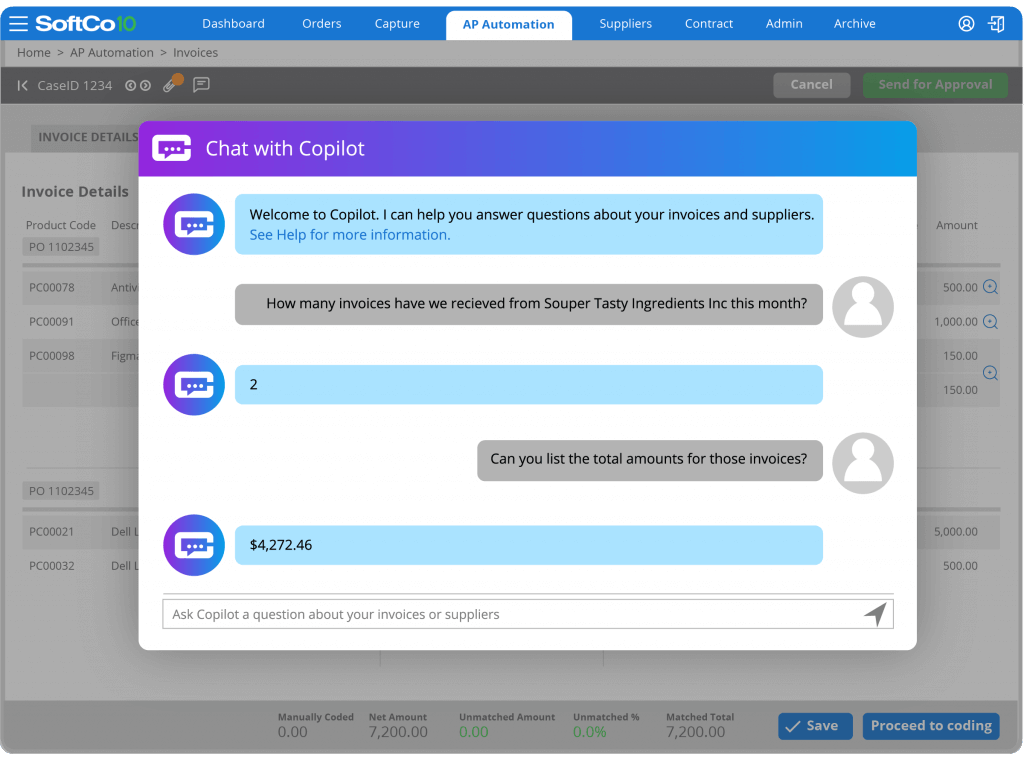The height and width of the screenshot is (758, 1024).
Task: Click user avatar beside total amounts question
Action: coord(863,463)
